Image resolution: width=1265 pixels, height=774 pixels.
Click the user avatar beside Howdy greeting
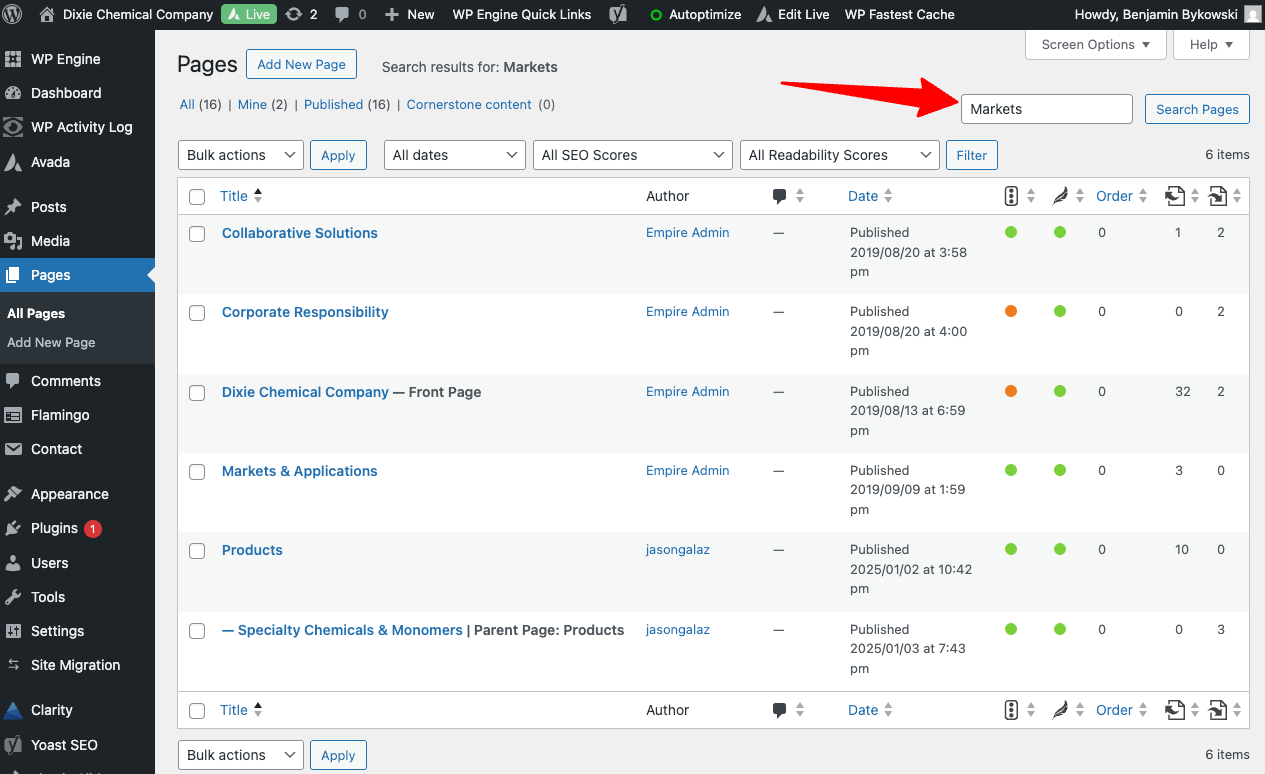click(x=1252, y=14)
